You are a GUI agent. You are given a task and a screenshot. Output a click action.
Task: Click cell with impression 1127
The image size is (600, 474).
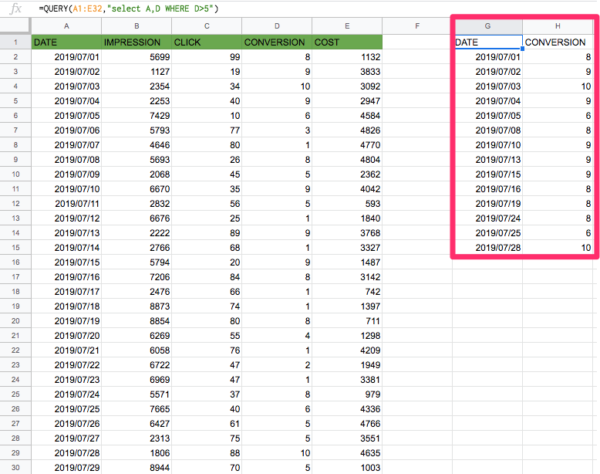pyautogui.click(x=137, y=72)
